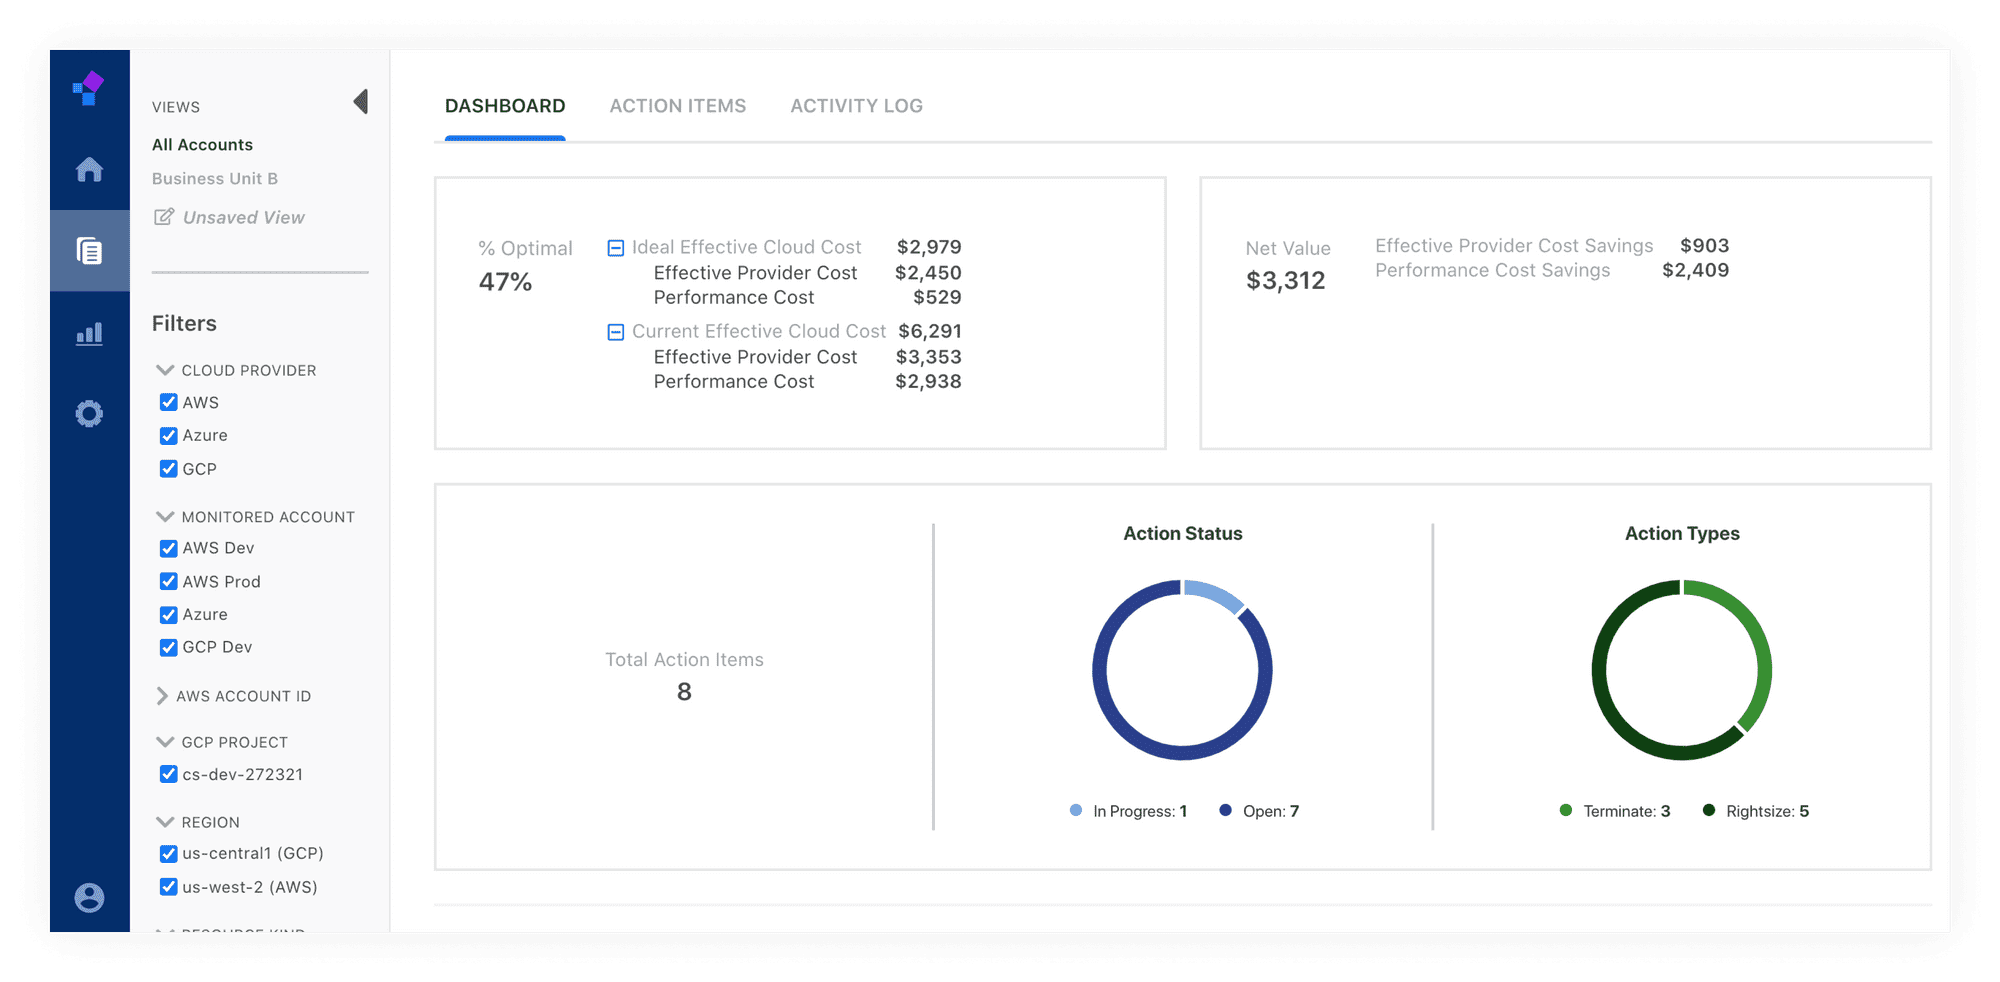Open the settings gear icon
Screen dimensions: 2000x982
coord(89,414)
